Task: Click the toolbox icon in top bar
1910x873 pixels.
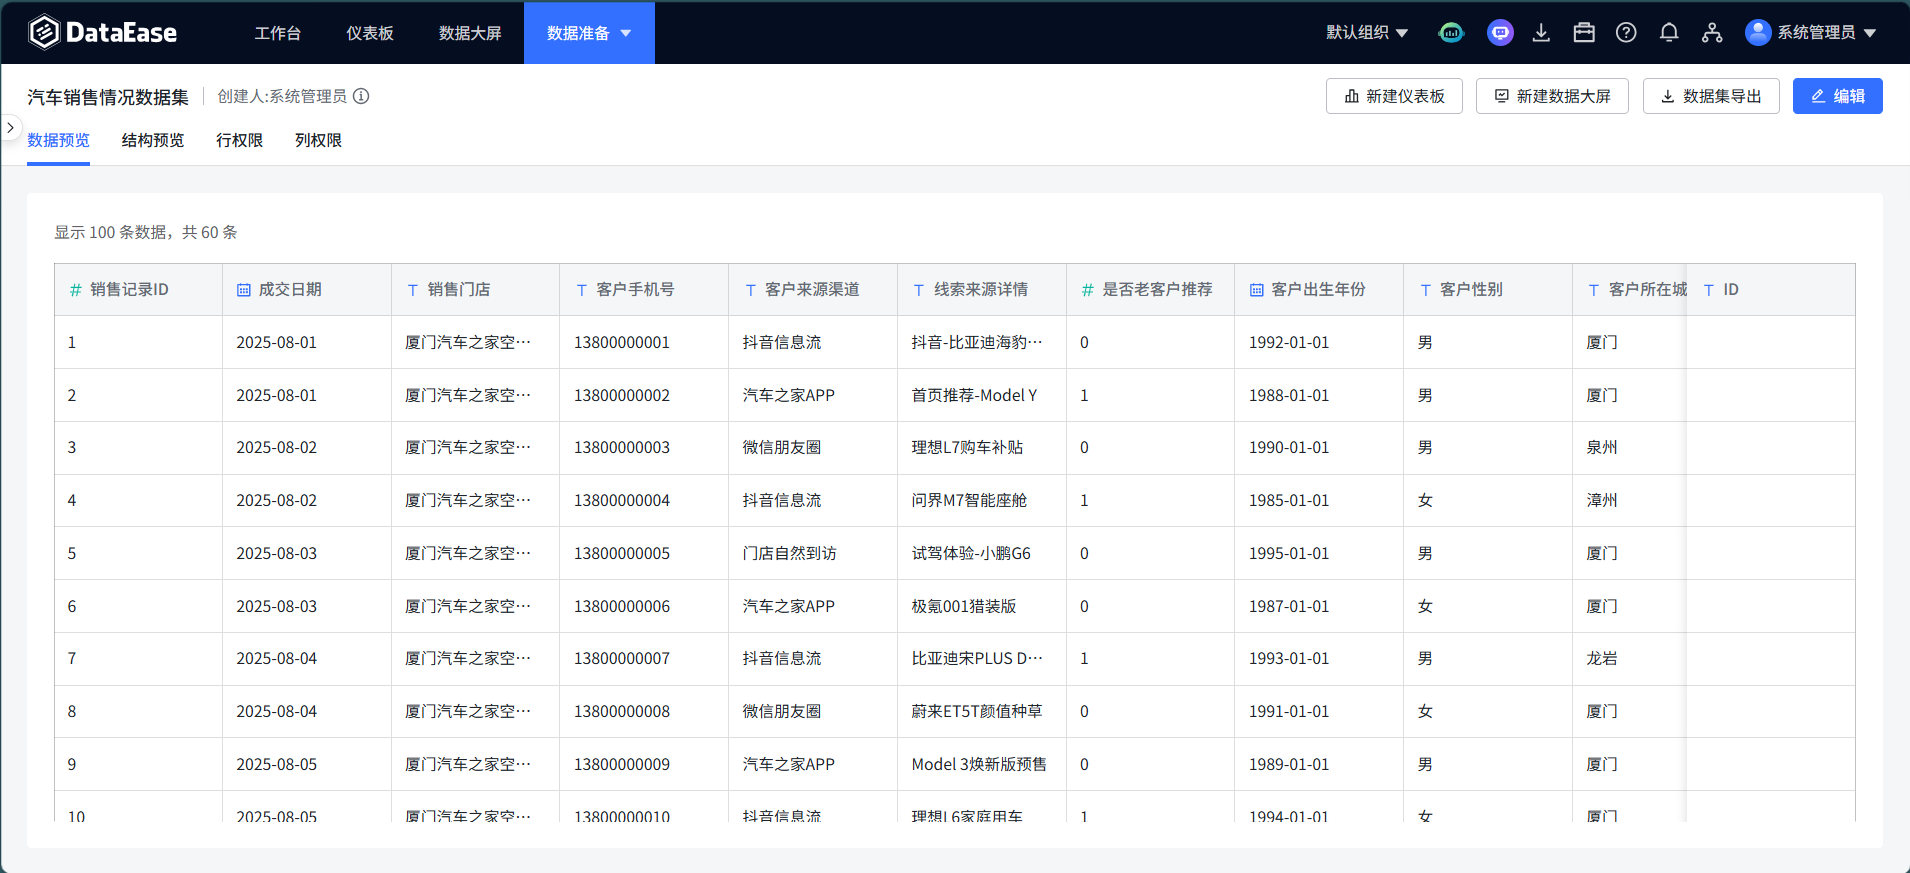Action: [x=1584, y=33]
